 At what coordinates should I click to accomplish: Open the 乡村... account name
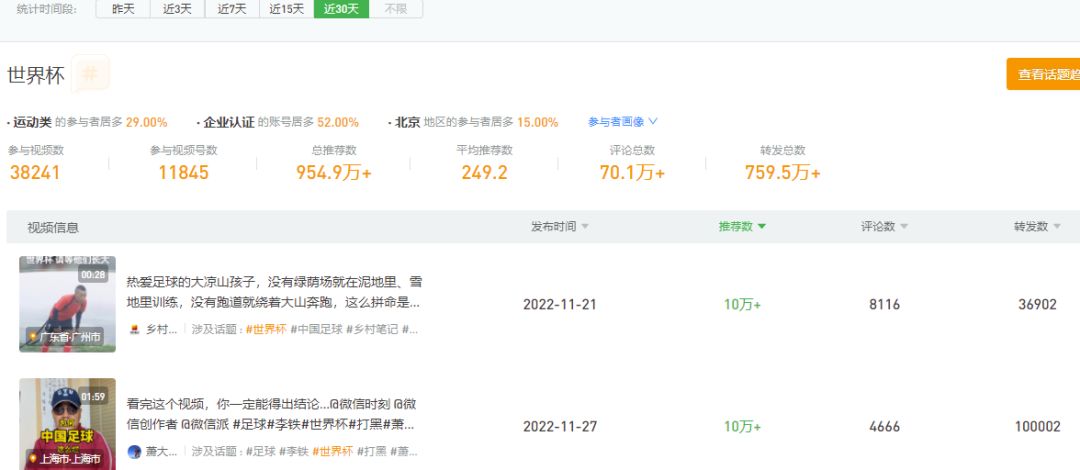(162, 329)
